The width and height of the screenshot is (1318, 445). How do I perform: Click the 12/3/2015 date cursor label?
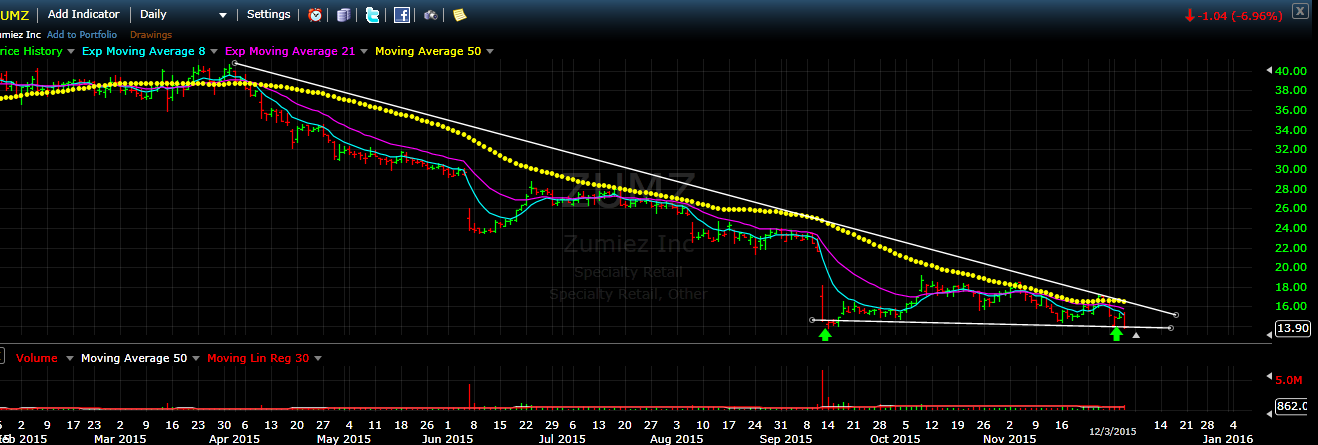[x=1112, y=431]
